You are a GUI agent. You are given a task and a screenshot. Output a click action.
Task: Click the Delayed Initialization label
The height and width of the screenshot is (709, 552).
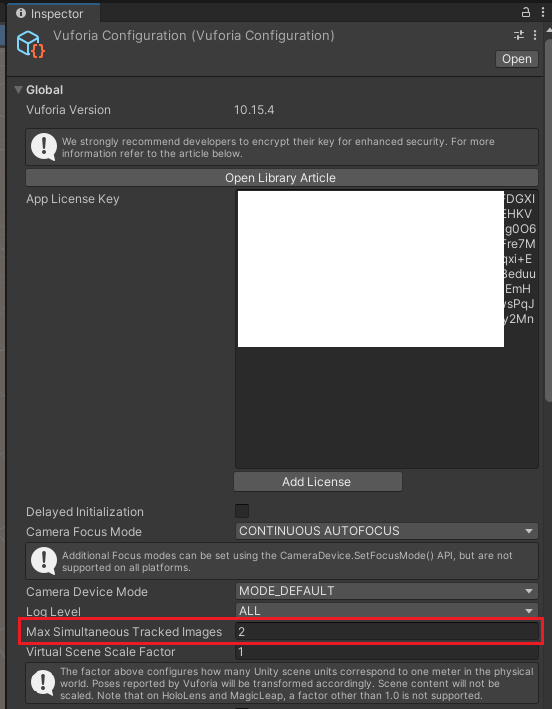[x=85, y=512]
